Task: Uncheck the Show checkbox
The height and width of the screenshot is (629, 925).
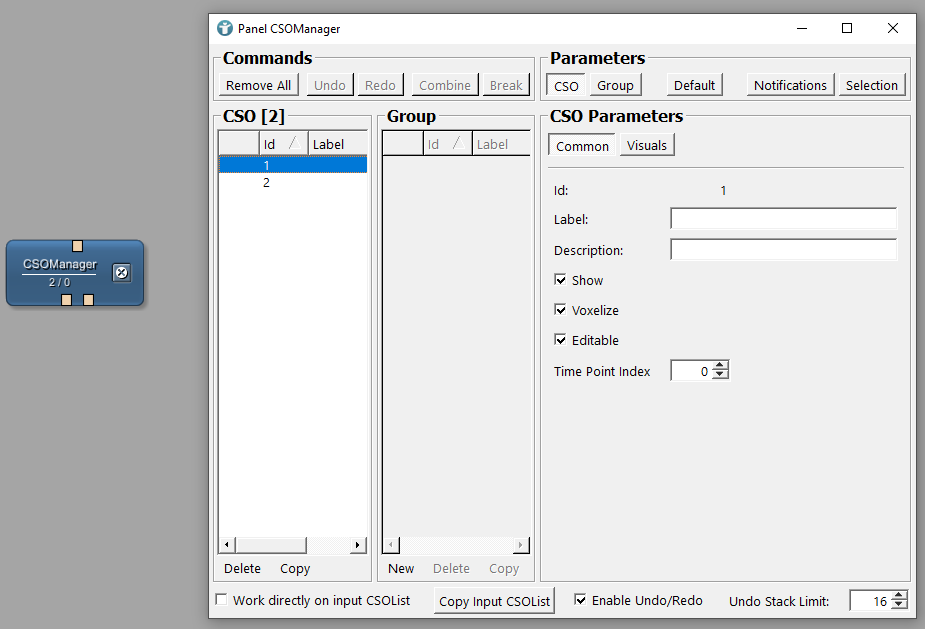Action: click(x=560, y=281)
